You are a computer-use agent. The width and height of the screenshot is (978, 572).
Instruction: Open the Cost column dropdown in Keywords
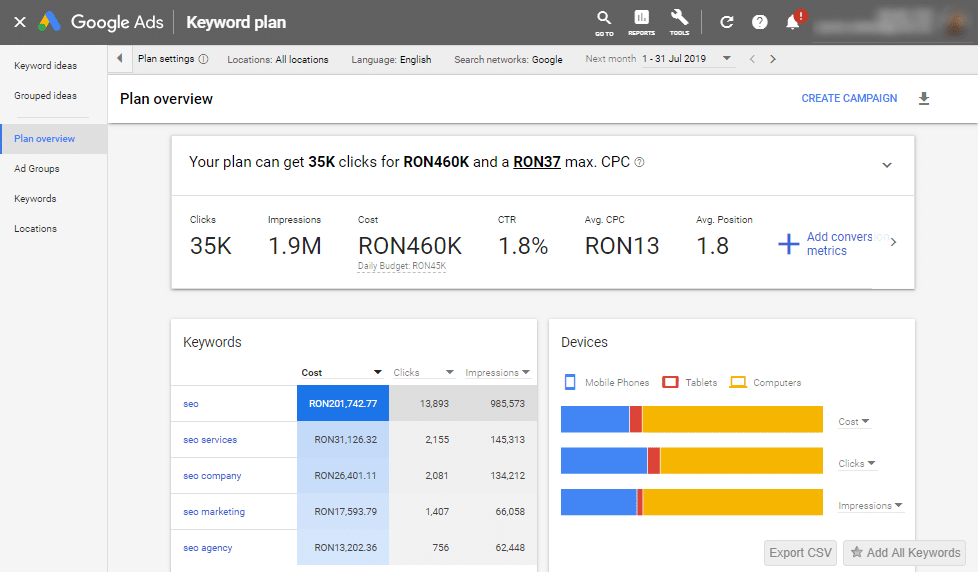tap(377, 372)
